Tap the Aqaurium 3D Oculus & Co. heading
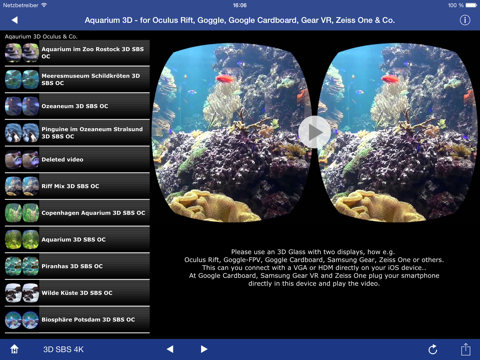Image resolution: width=480 pixels, height=360 pixels. tap(41, 36)
